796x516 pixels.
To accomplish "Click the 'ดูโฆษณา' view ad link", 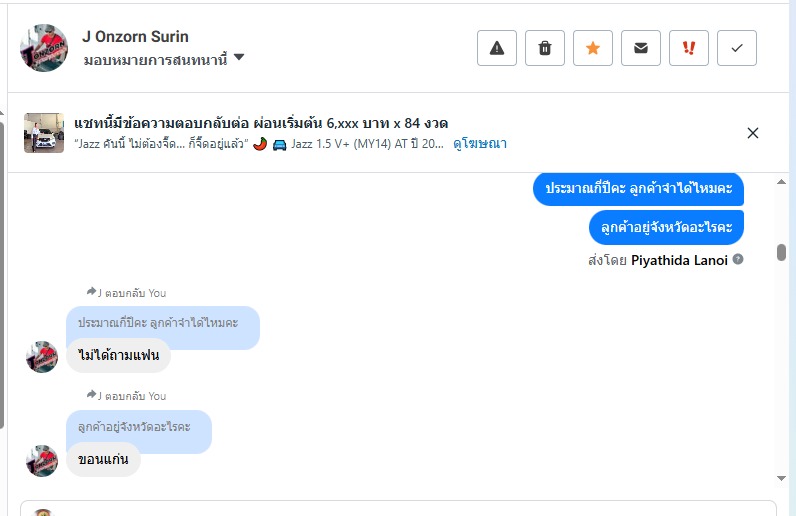I will coord(480,144).
